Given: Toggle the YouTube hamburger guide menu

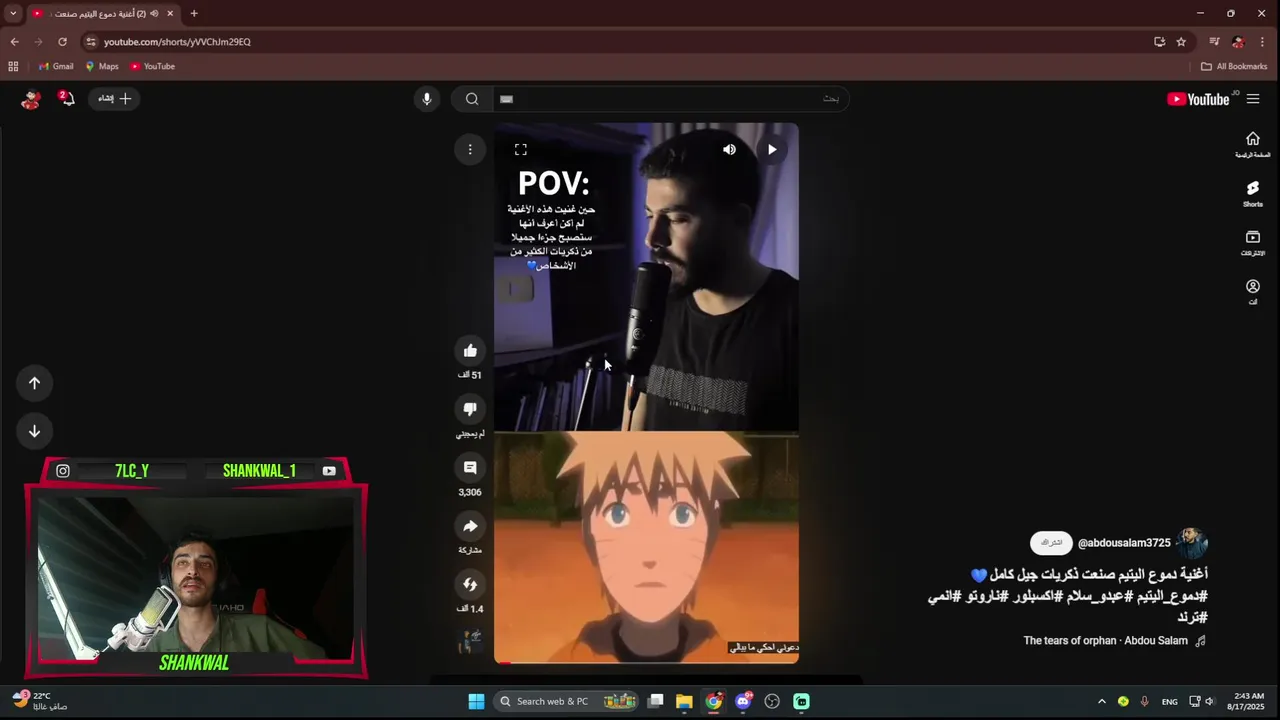Looking at the screenshot, I should coord(1253,99).
